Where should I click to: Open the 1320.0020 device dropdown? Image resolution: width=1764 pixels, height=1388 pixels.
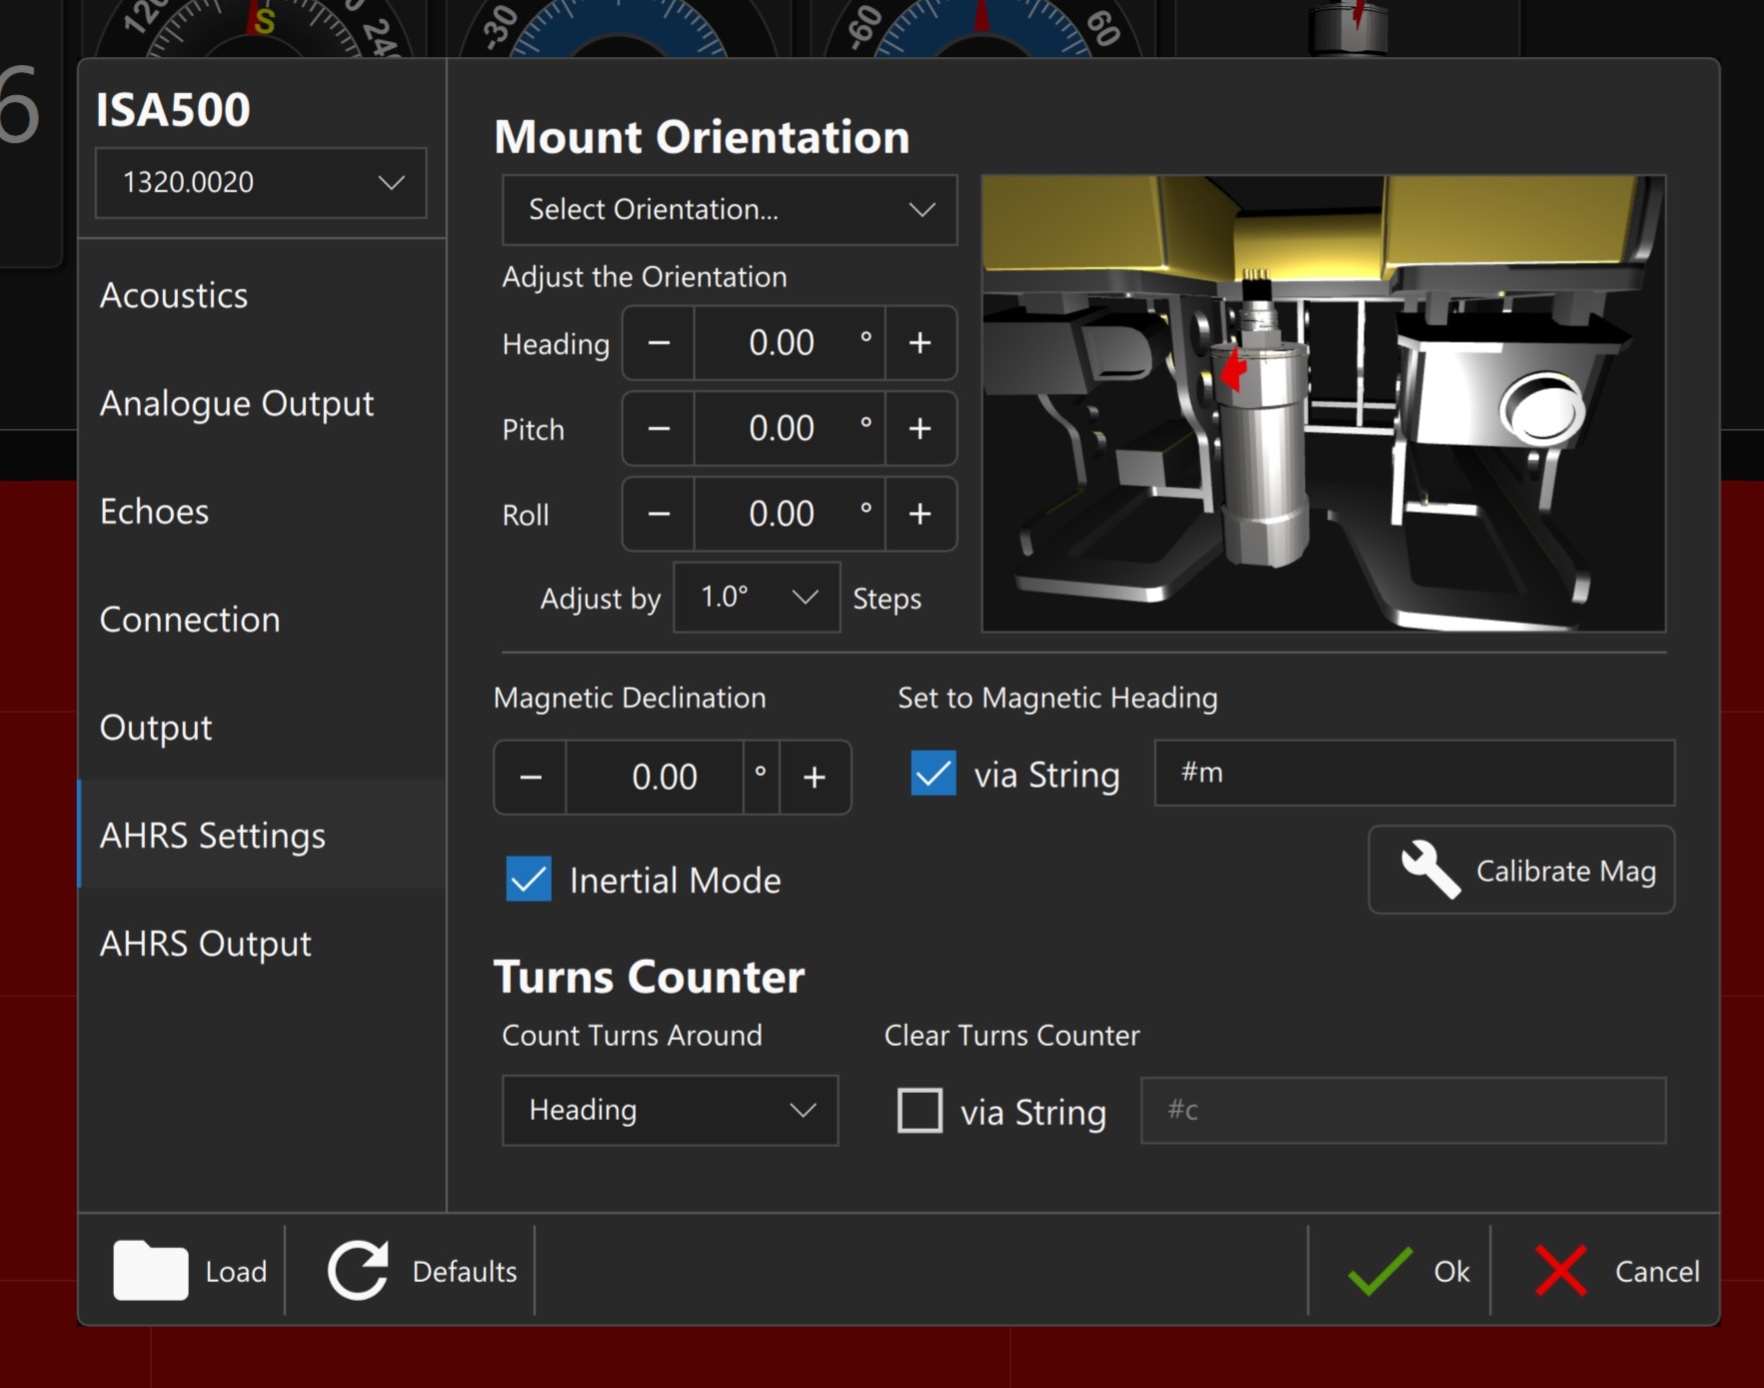[x=261, y=183]
